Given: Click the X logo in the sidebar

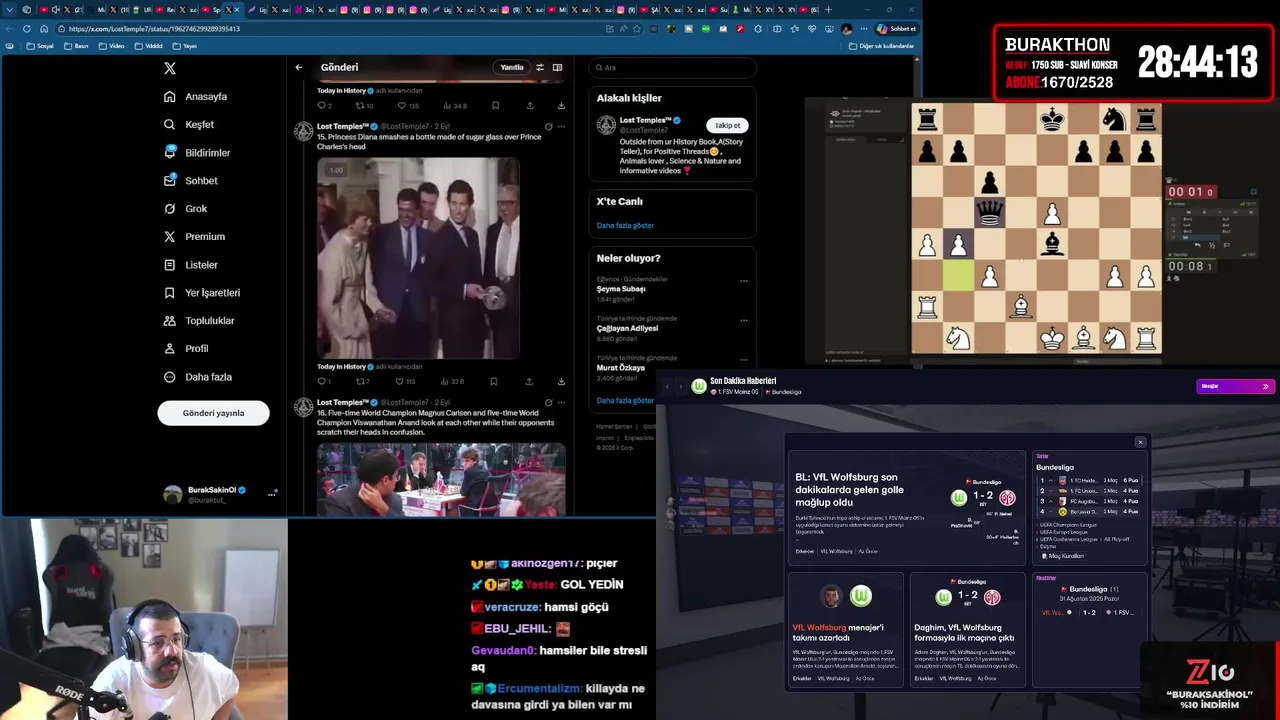Looking at the screenshot, I should (x=170, y=68).
